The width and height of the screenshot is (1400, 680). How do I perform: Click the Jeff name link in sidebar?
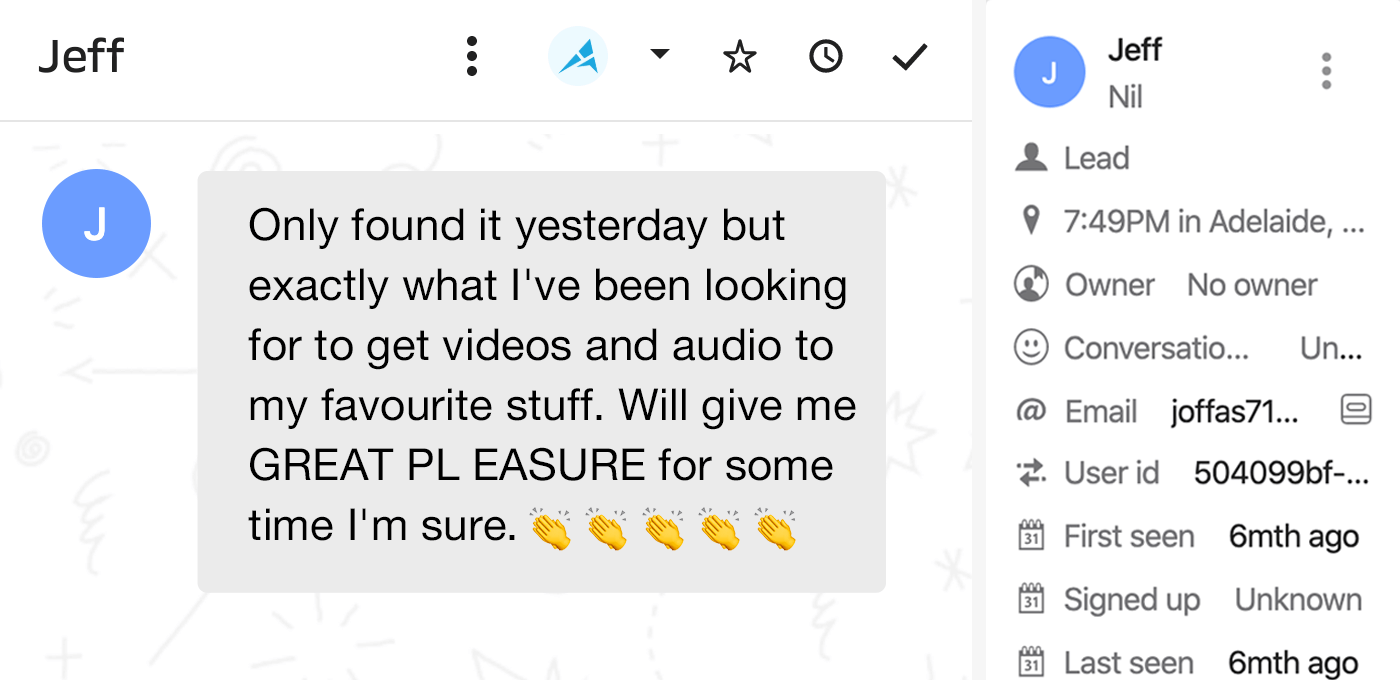point(1135,50)
